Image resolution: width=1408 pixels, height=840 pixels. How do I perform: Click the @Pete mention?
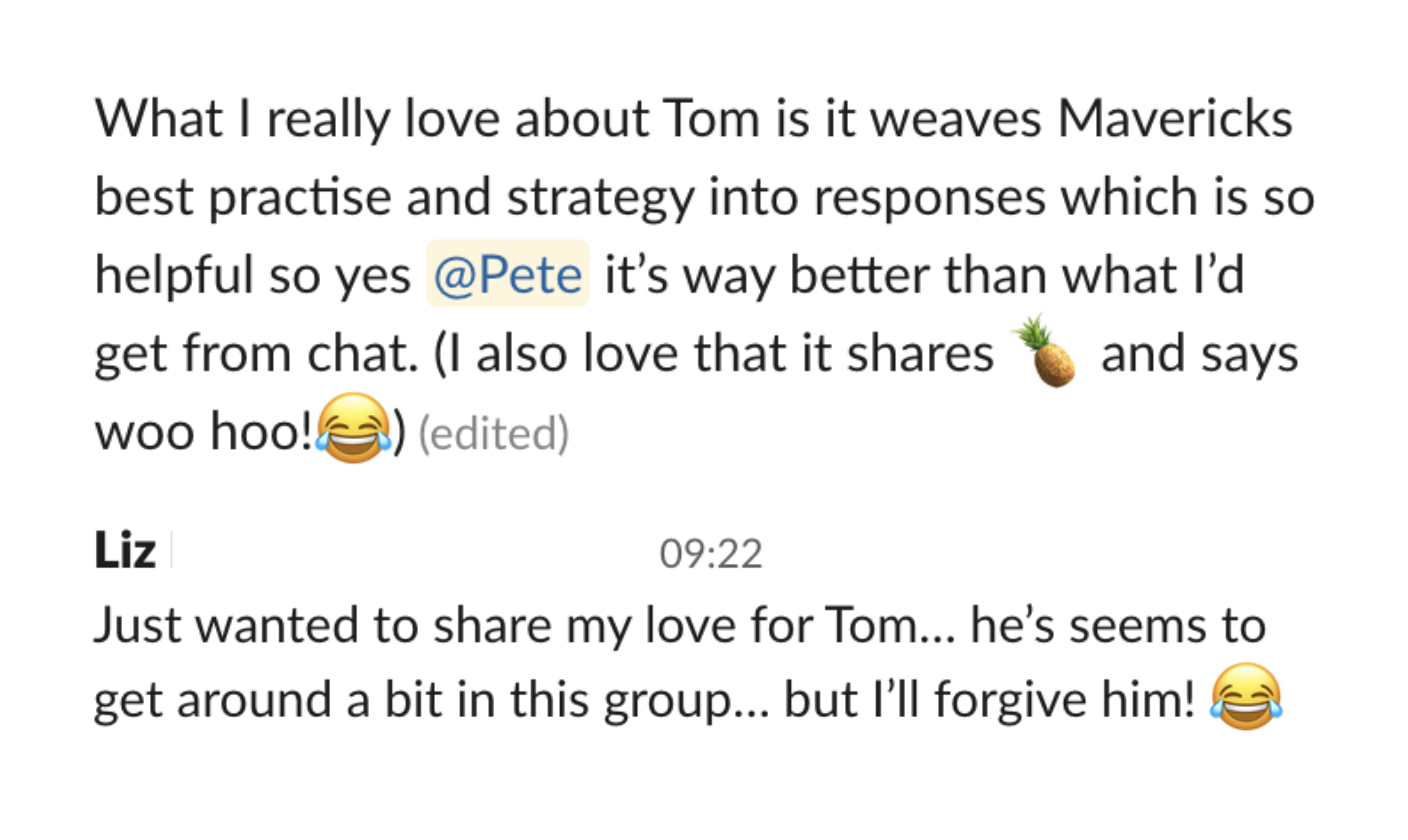point(508,274)
